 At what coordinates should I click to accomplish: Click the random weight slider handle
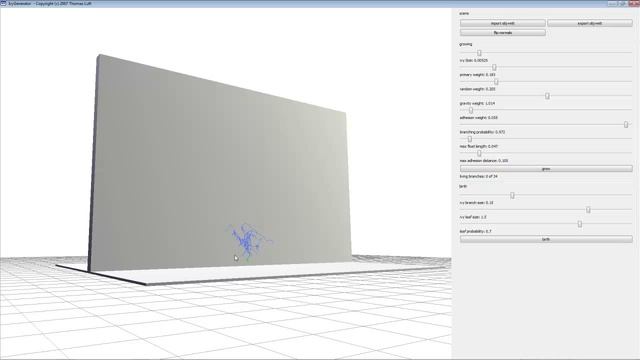(496, 82)
